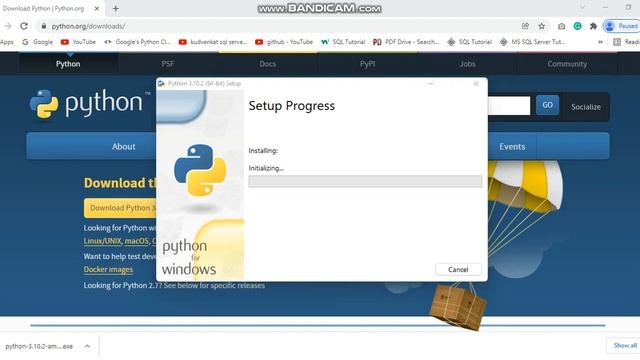The height and width of the screenshot is (360, 640).
Task: Select the Docs top navigation tab
Action: point(268,64)
